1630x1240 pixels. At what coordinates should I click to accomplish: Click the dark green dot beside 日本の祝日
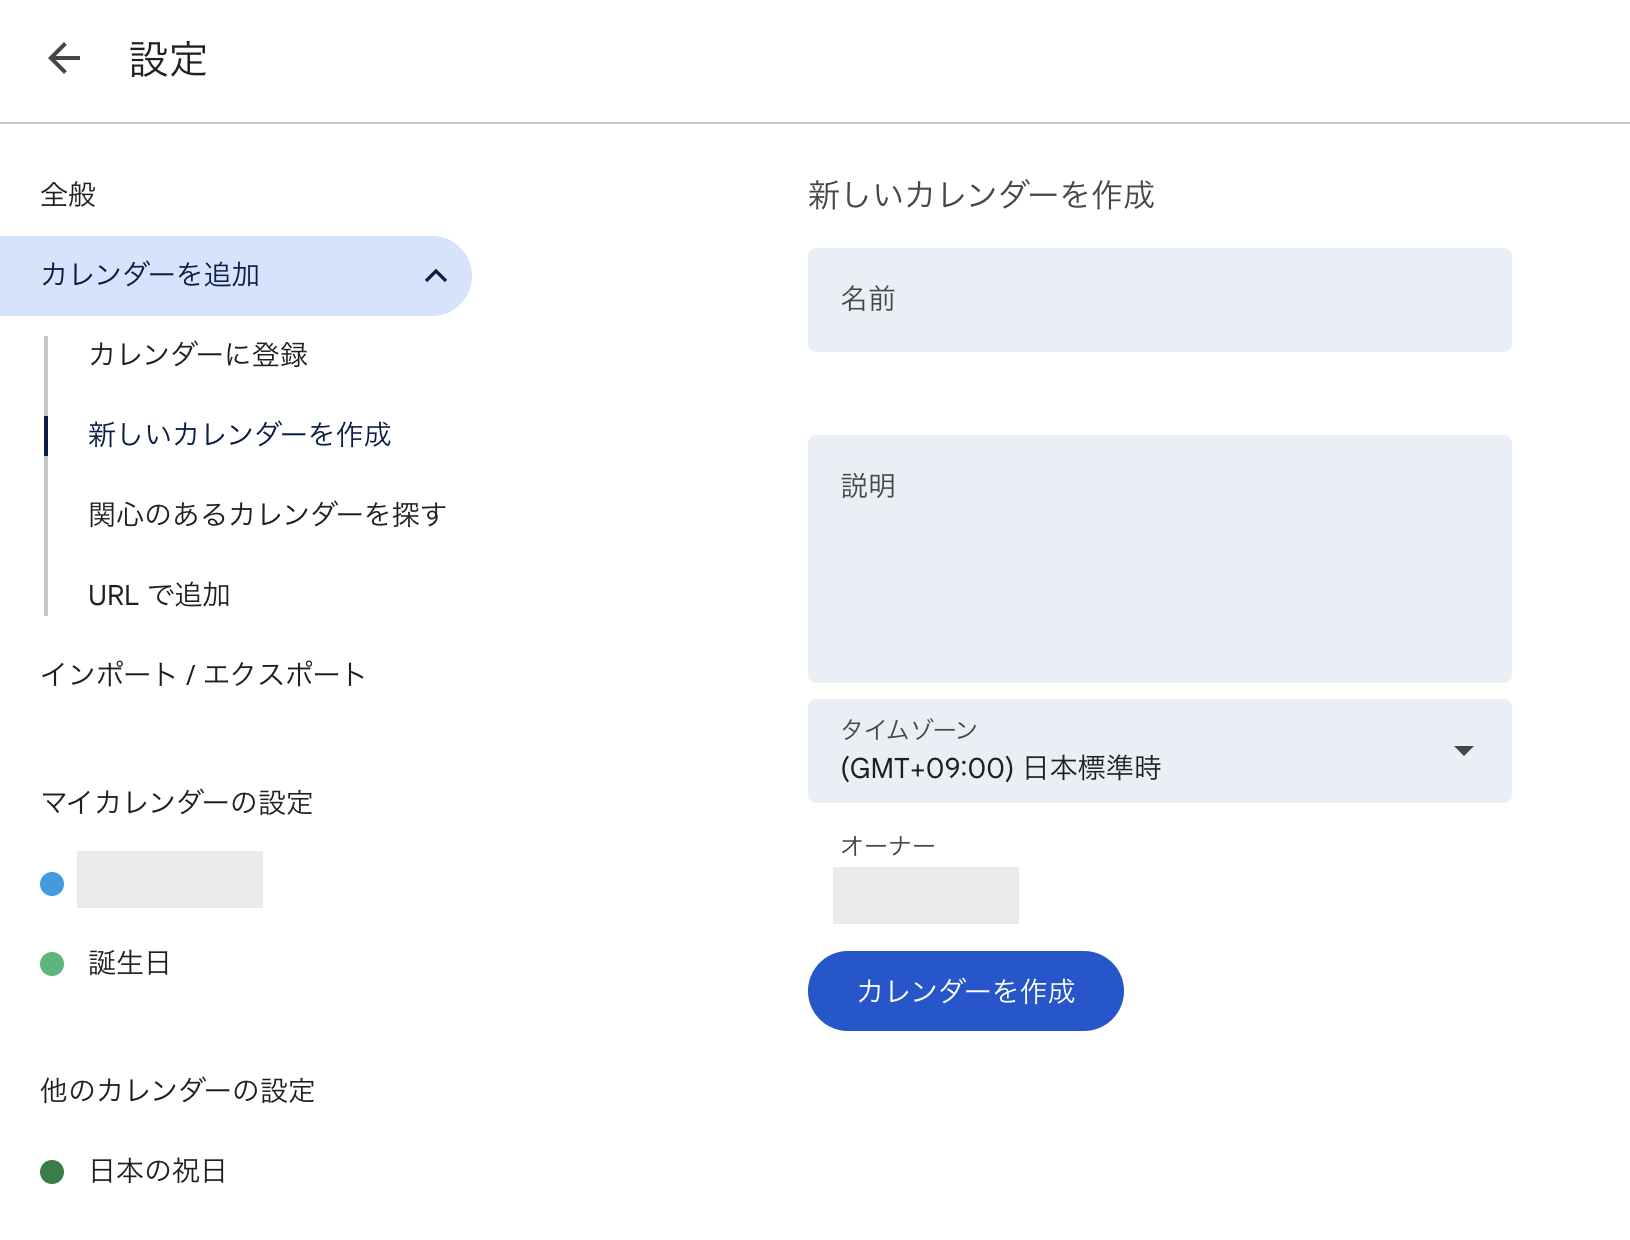(51, 1172)
